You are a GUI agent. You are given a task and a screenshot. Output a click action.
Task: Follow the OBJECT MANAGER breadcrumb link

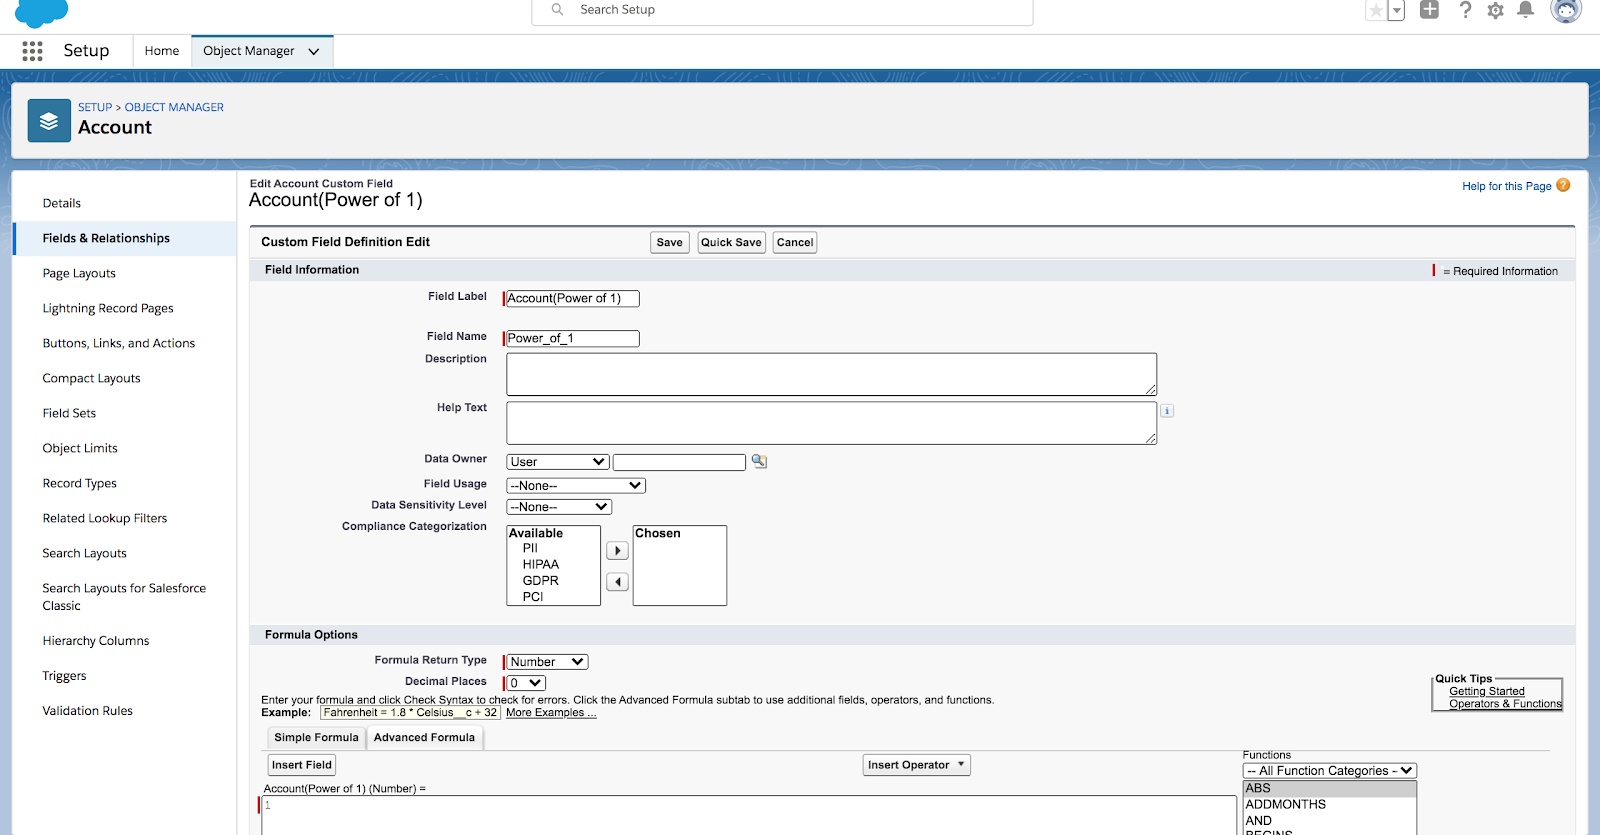click(x=174, y=107)
